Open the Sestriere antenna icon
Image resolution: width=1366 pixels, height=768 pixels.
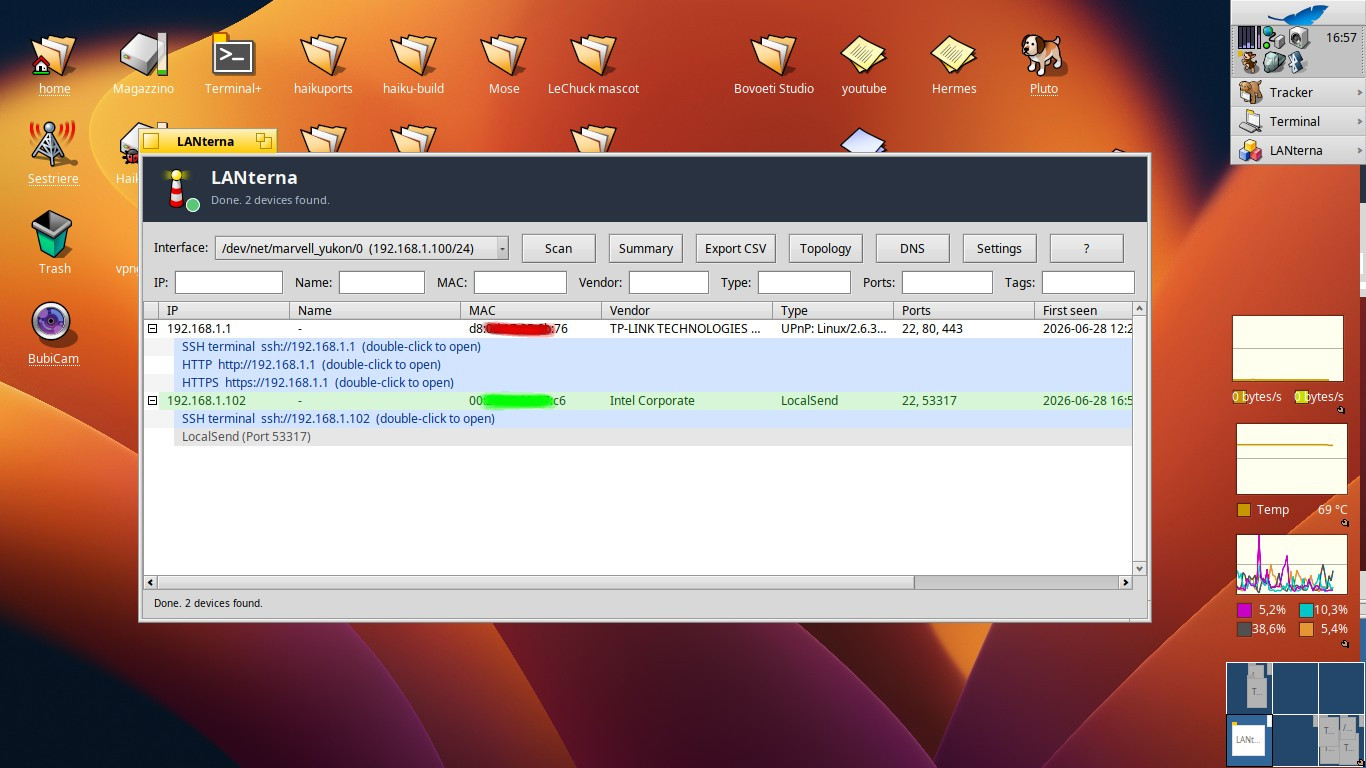pos(52,143)
